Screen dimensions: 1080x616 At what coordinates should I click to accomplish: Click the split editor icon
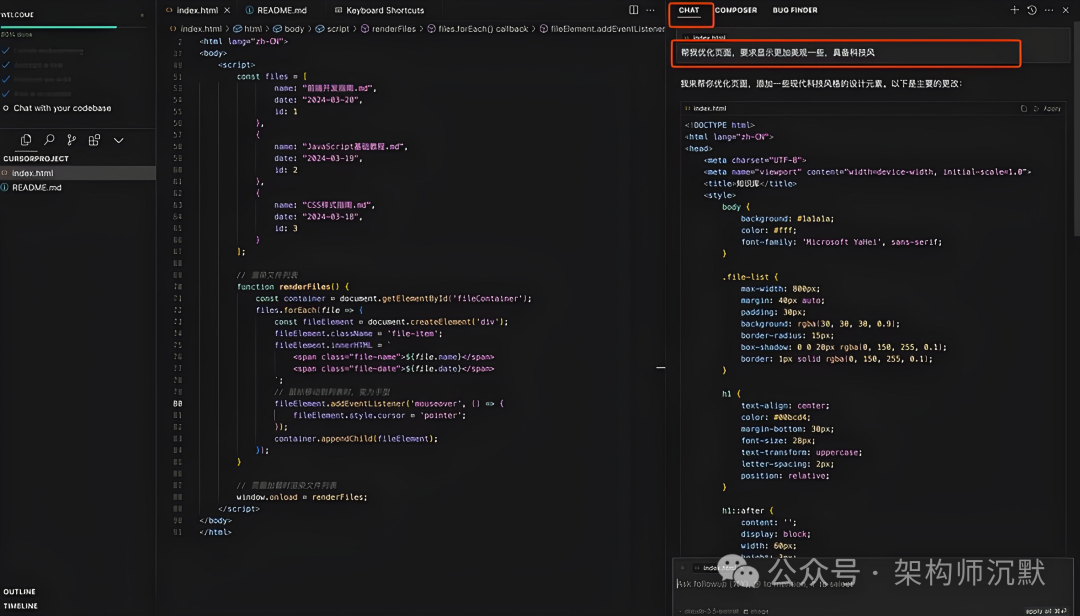[634, 10]
